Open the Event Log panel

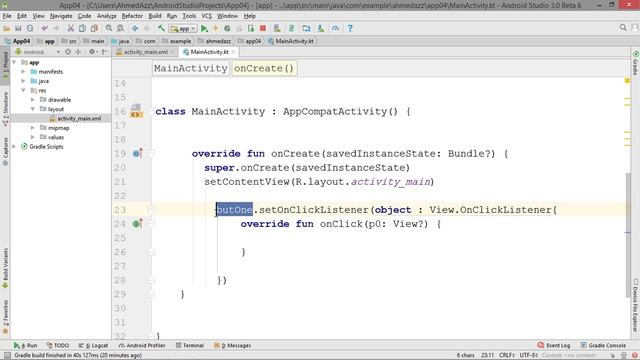554,345
